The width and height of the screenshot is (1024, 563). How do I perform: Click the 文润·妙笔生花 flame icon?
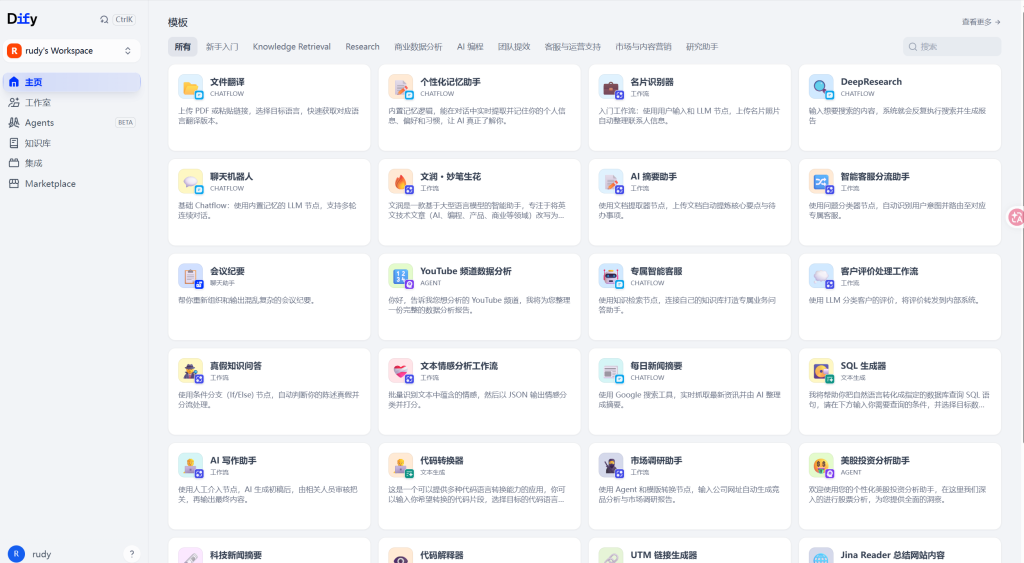[401, 182]
